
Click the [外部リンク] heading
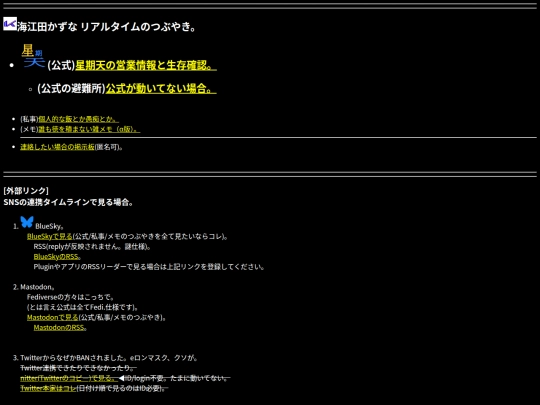click(x=26, y=191)
